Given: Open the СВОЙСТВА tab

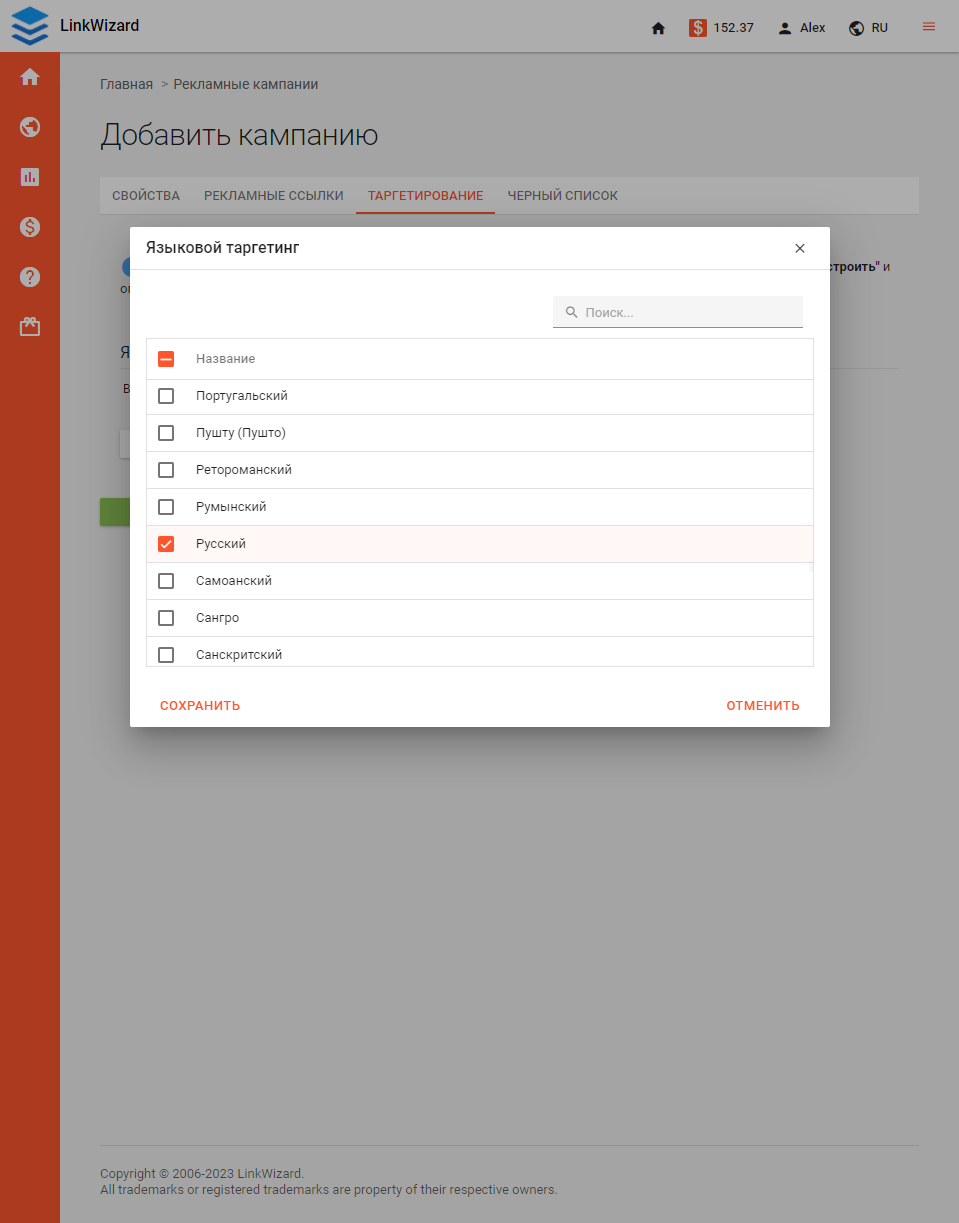Looking at the screenshot, I should 145,195.
